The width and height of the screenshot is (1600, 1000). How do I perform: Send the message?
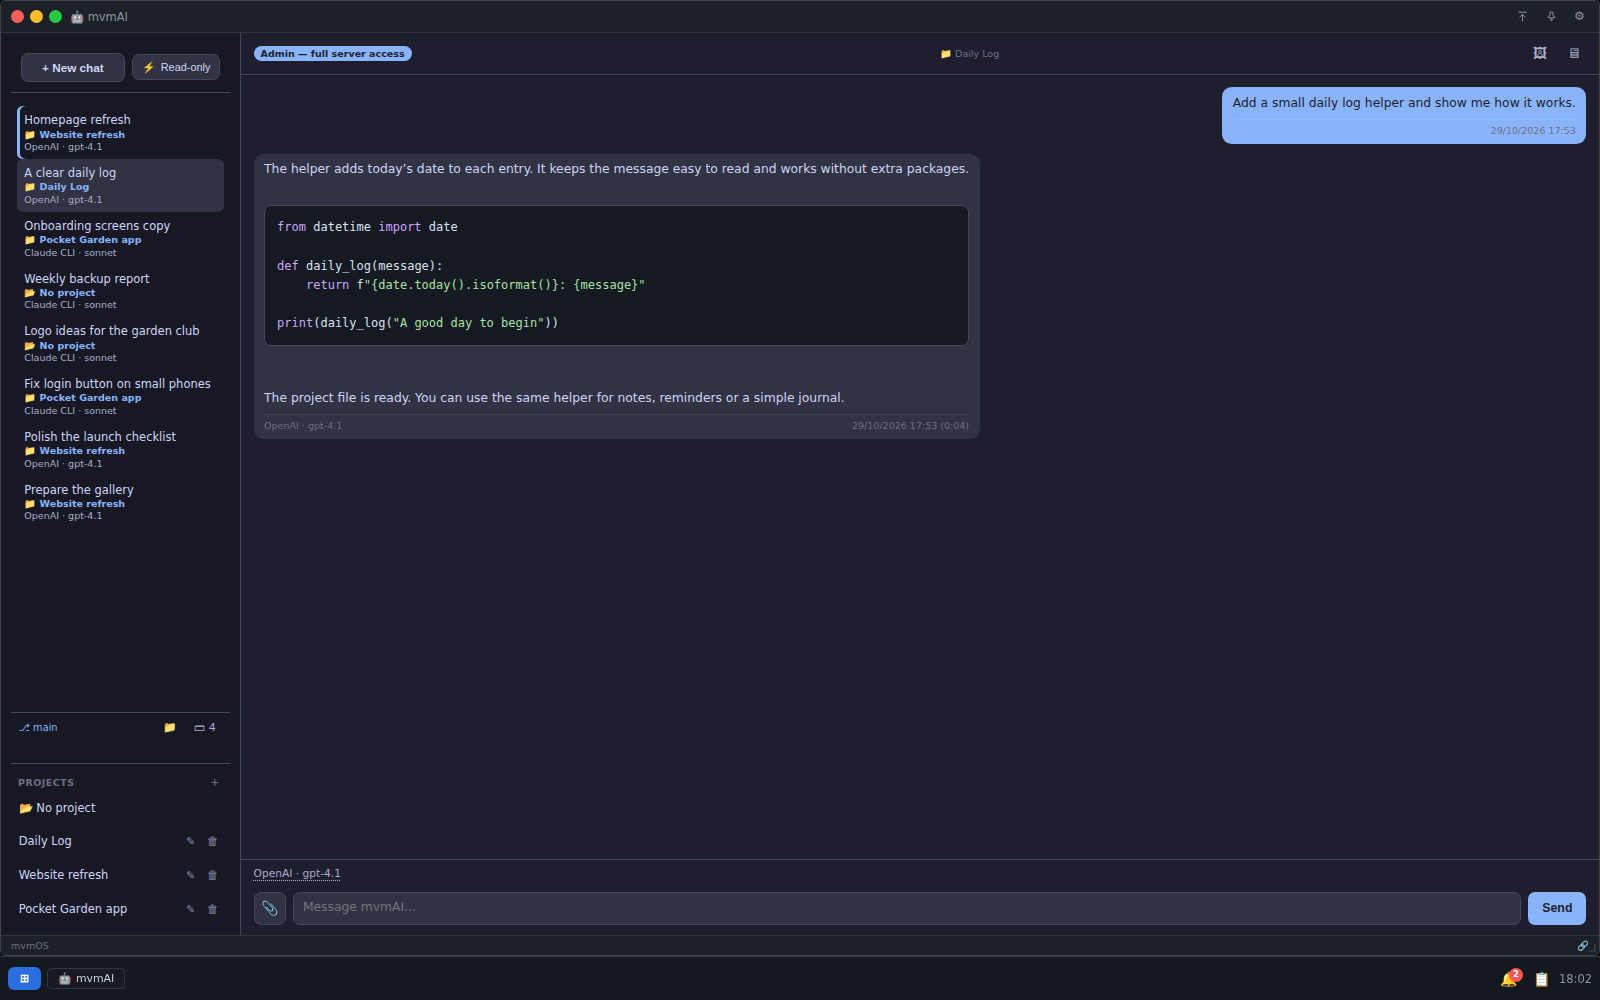[x=1557, y=908]
